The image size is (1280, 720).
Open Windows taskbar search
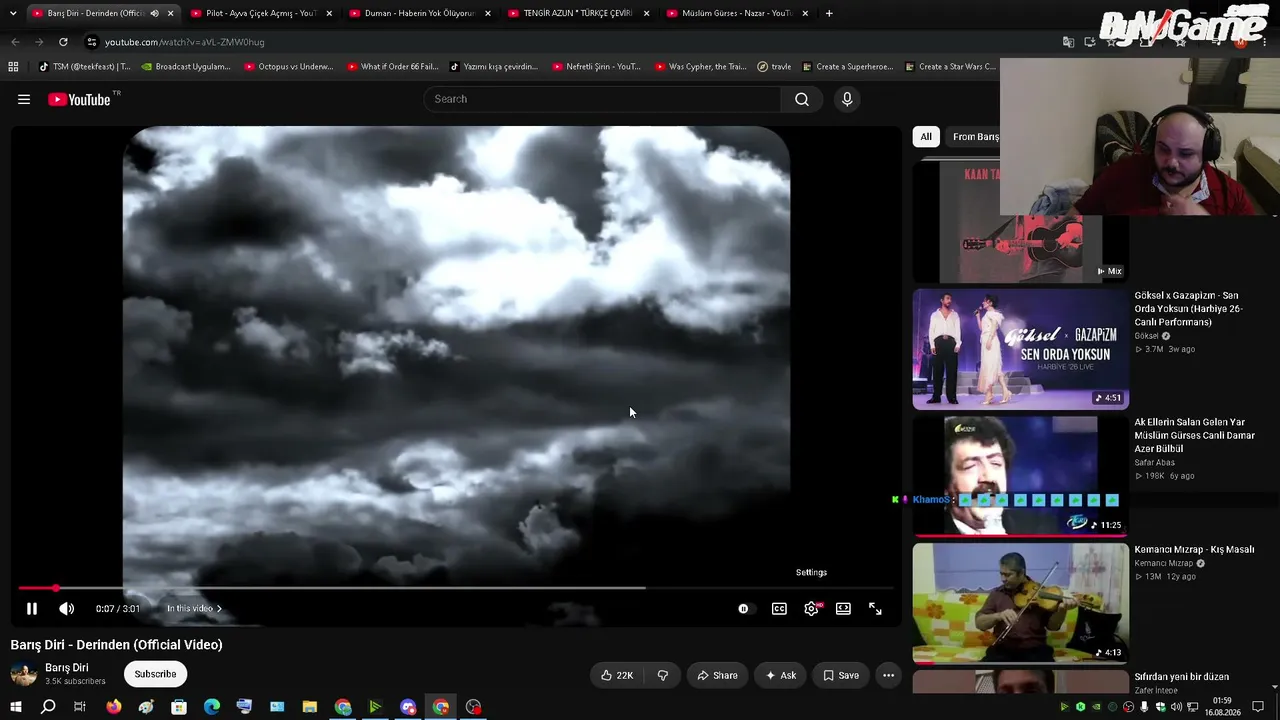(48, 707)
